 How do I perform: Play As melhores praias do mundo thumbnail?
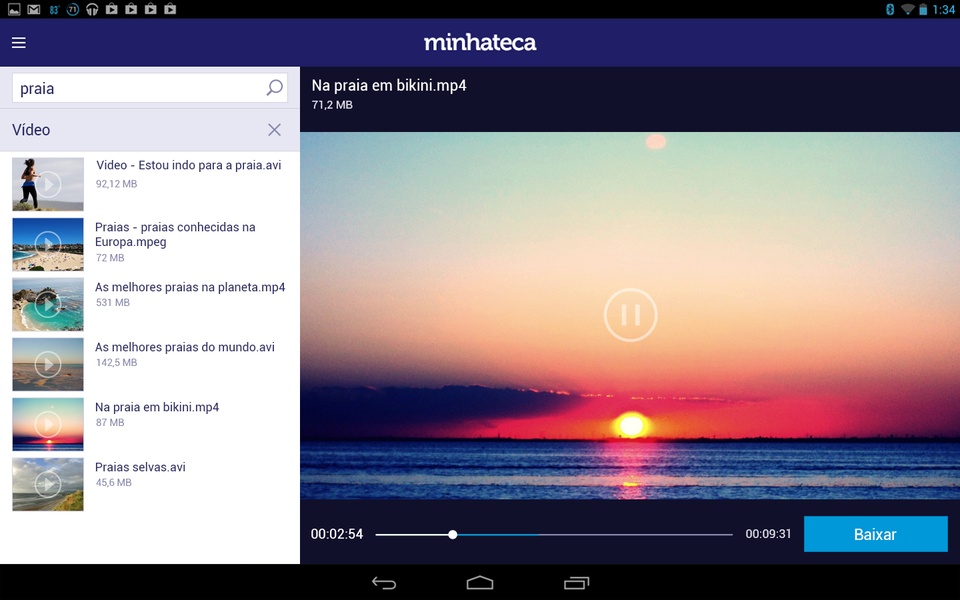click(48, 364)
